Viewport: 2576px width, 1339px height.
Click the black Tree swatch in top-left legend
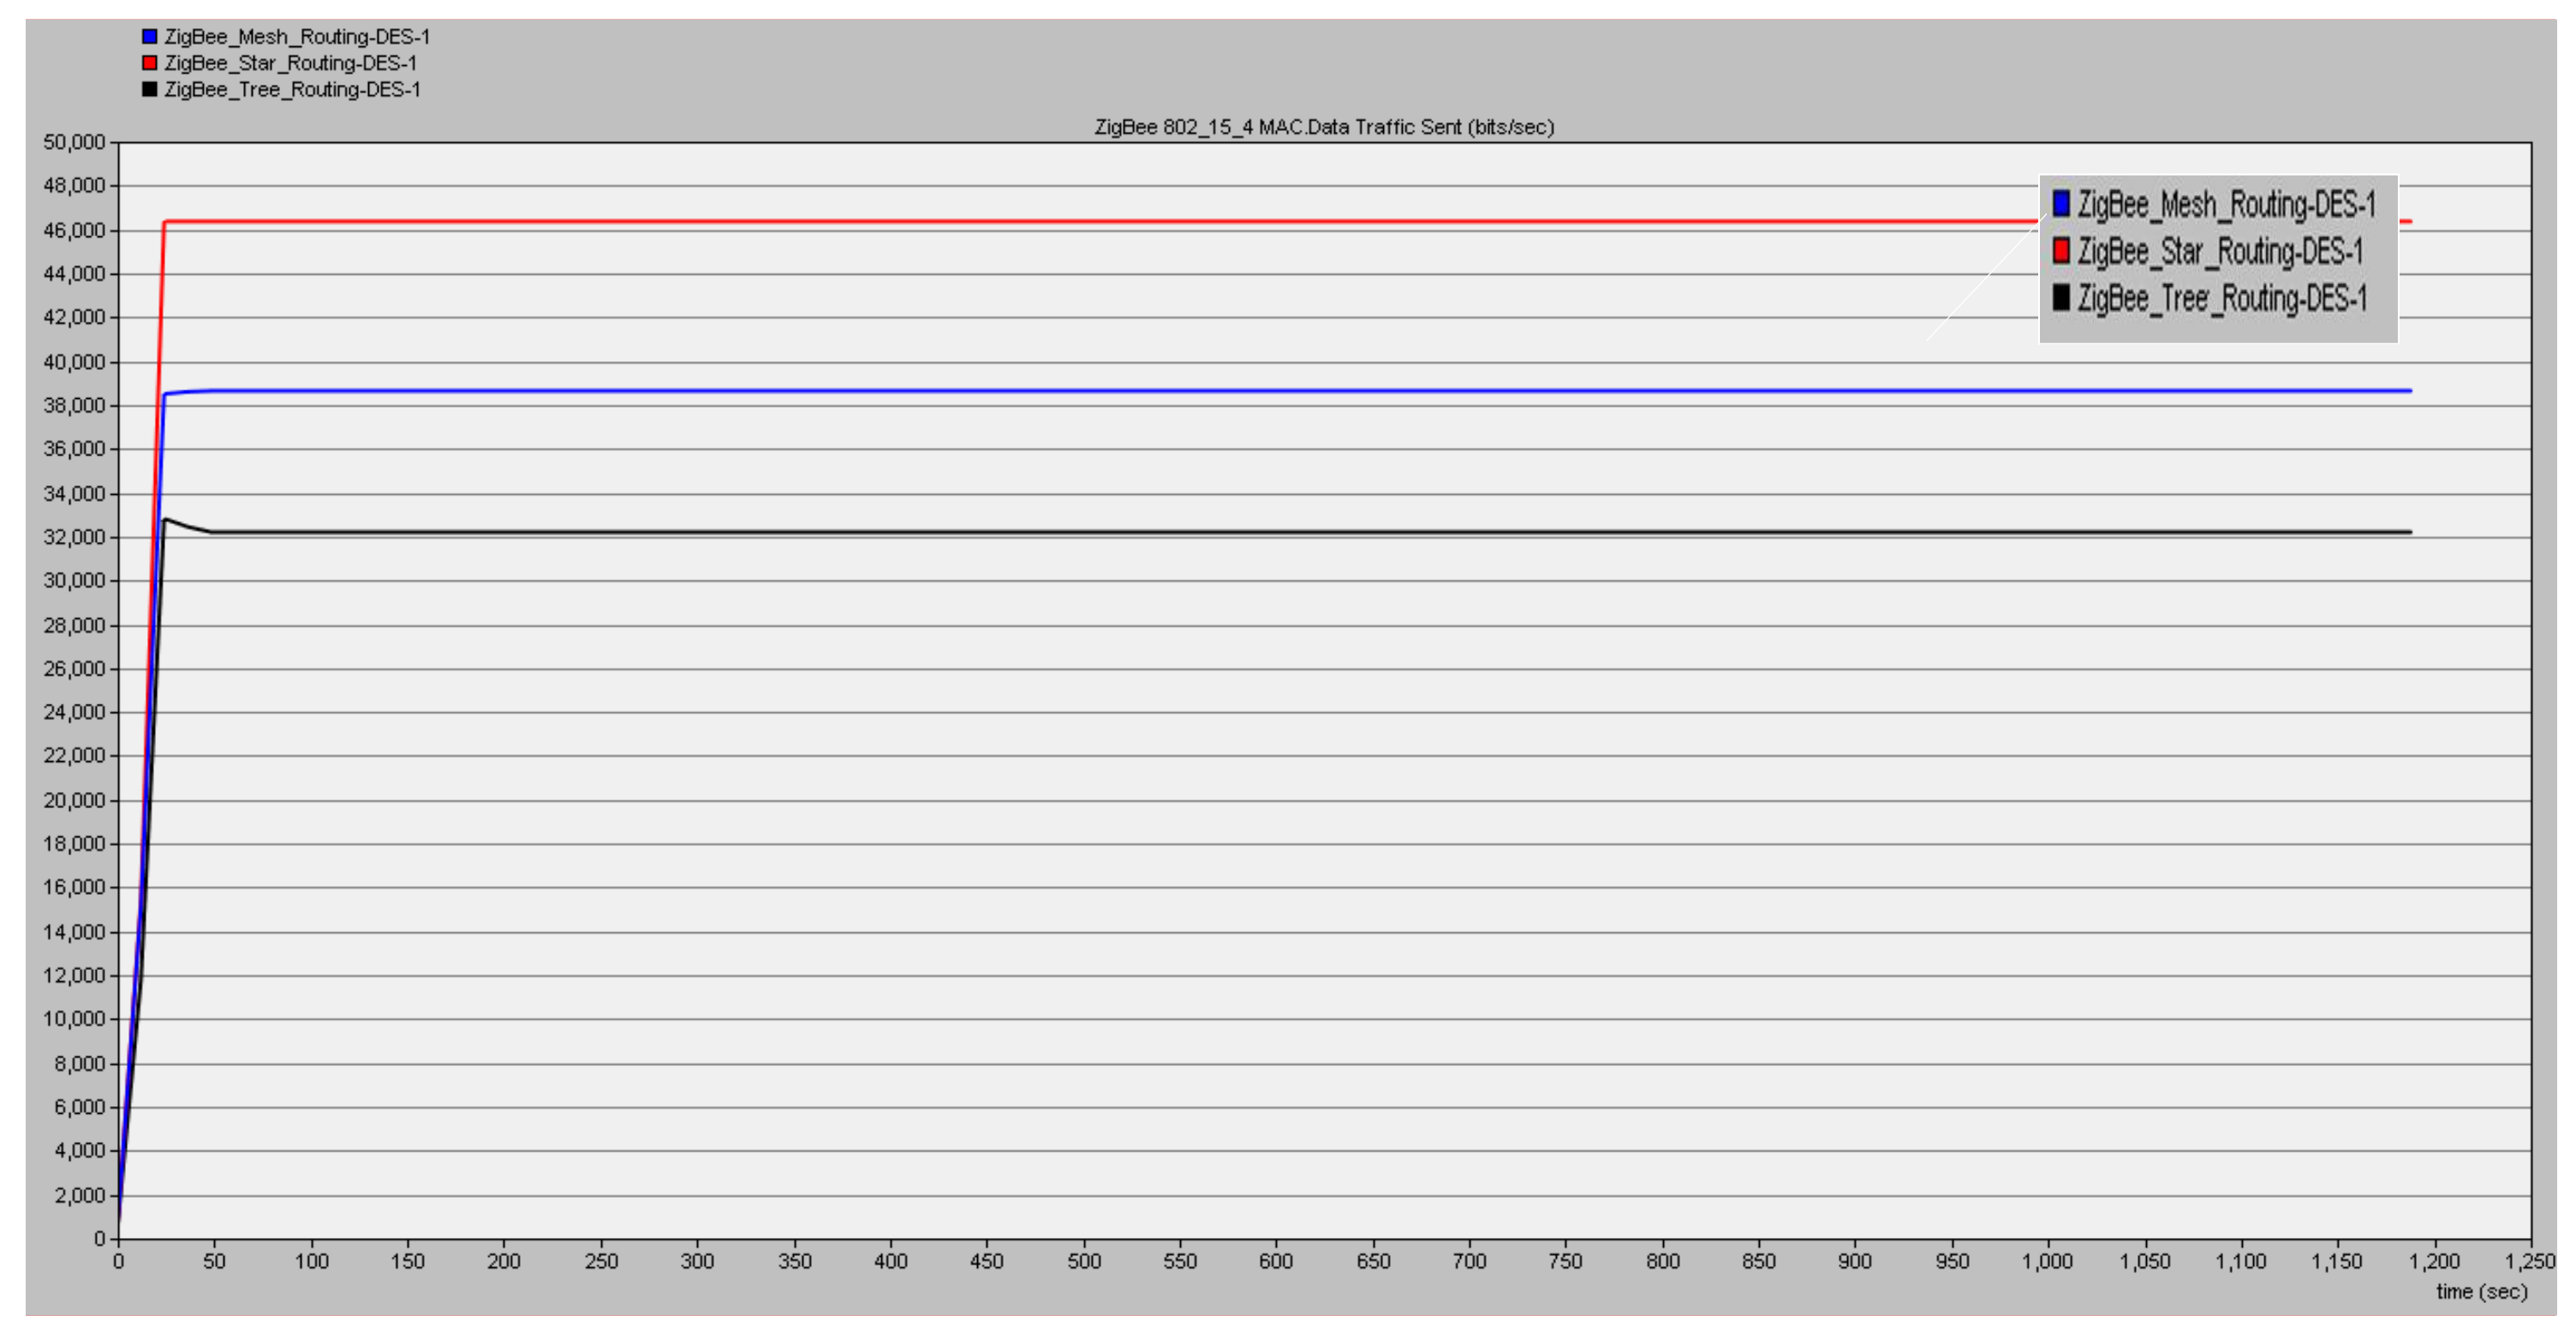(150, 90)
